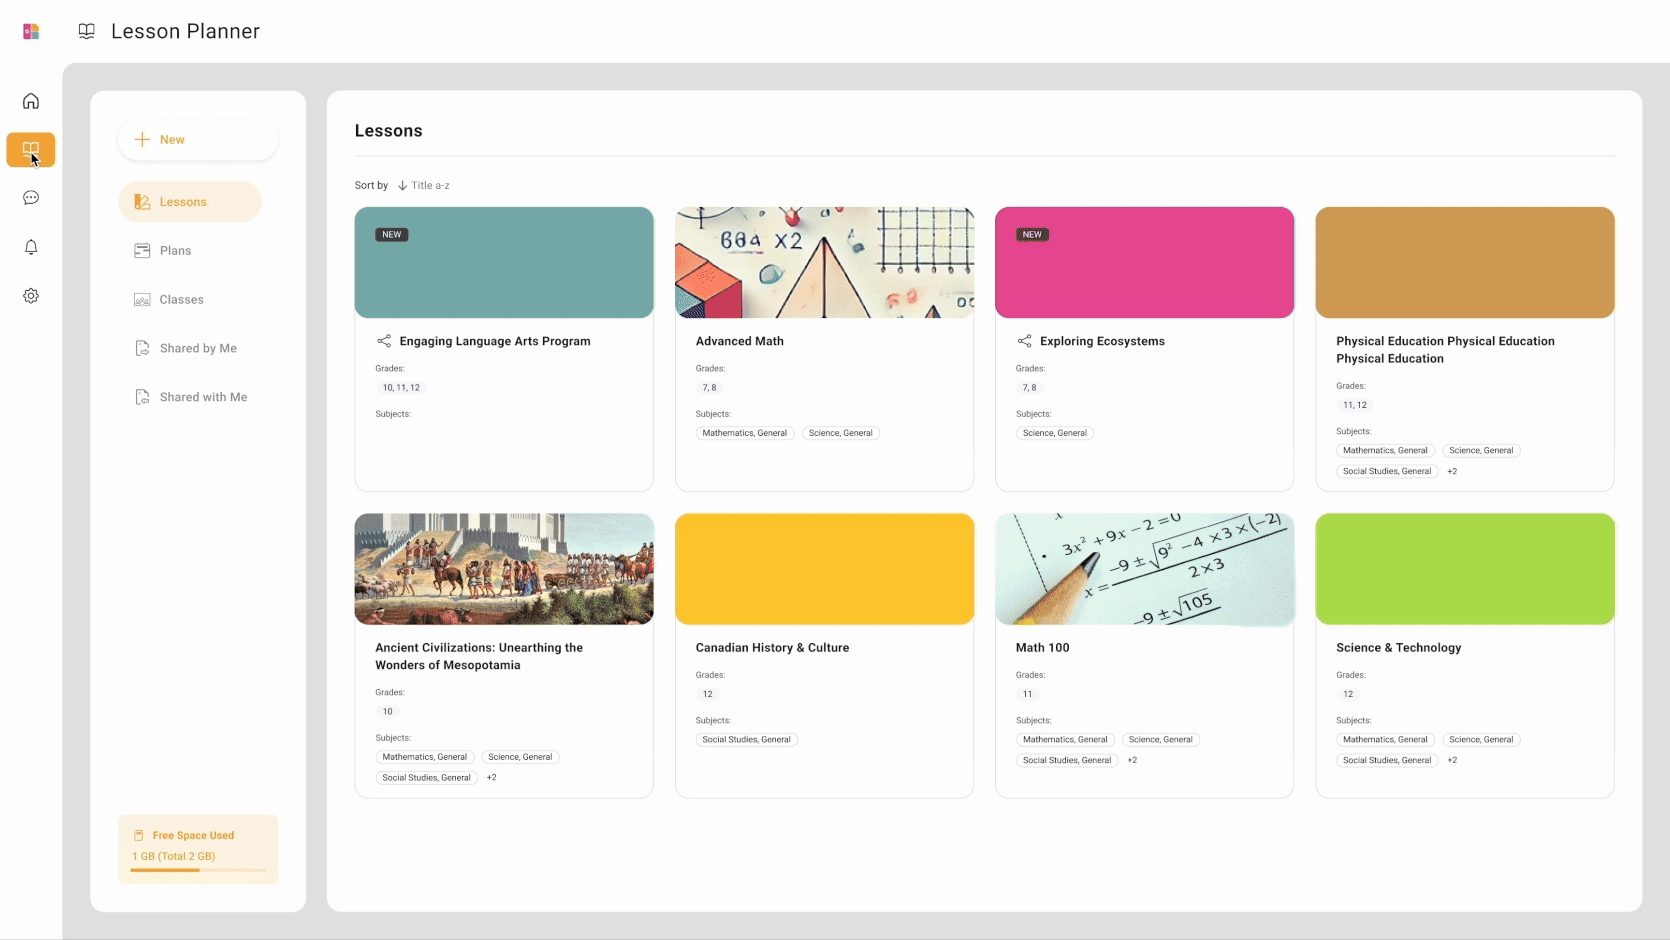This screenshot has width=1670, height=940.
Task: Click the plus icon in New button
Action: pyautogui.click(x=142, y=140)
